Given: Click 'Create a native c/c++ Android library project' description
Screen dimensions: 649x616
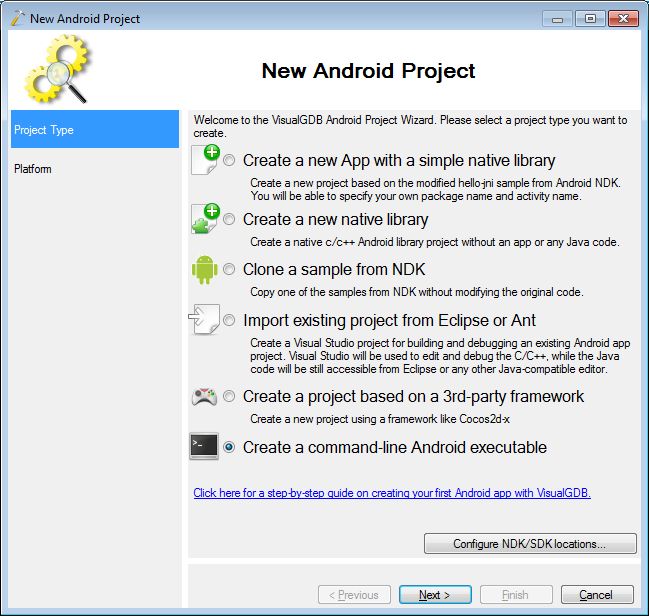Looking at the screenshot, I should point(435,242).
